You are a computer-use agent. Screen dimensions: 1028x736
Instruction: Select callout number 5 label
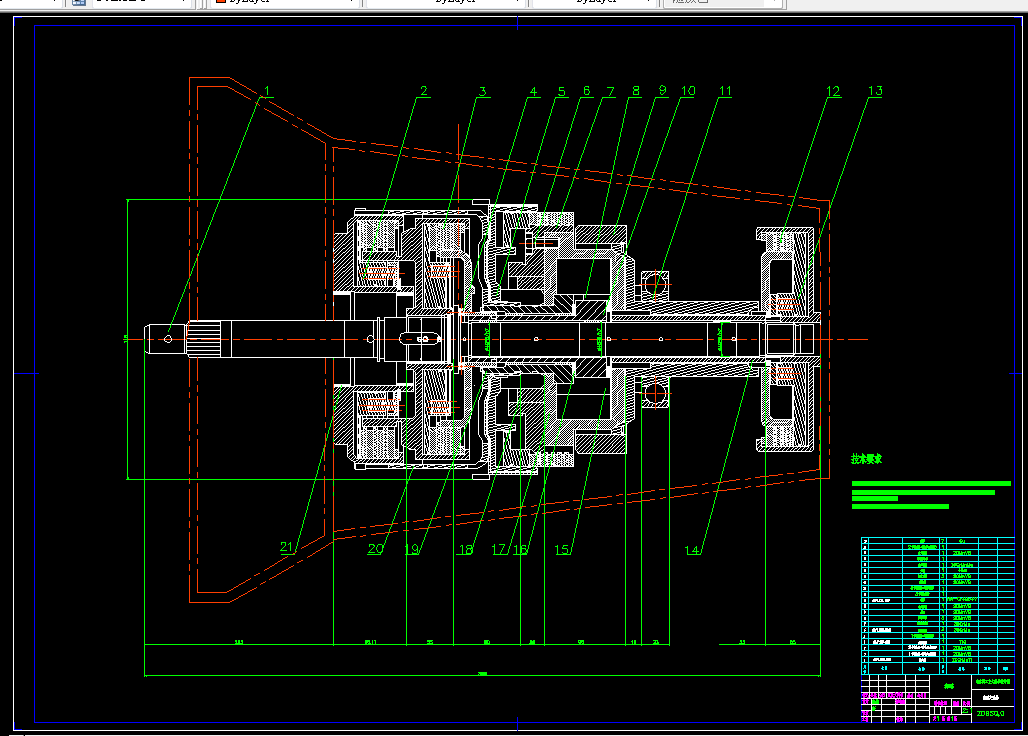pos(561,91)
